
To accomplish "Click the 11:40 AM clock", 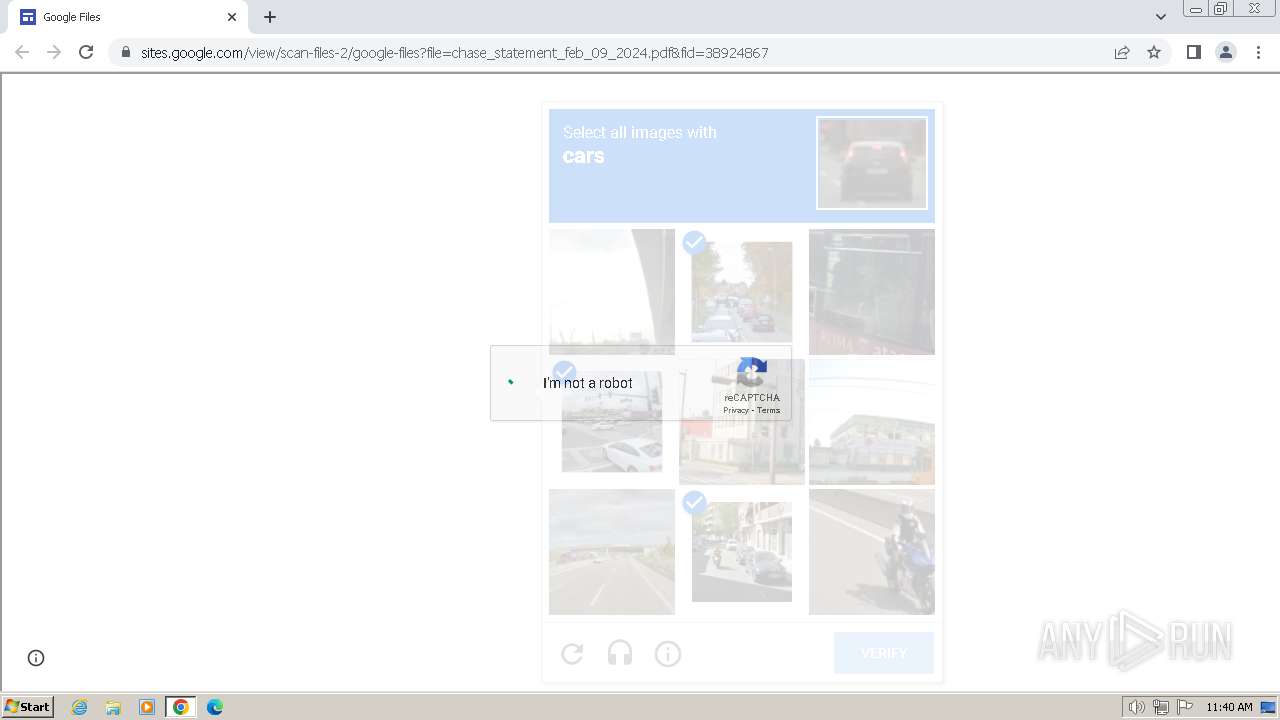I will 1229,707.
